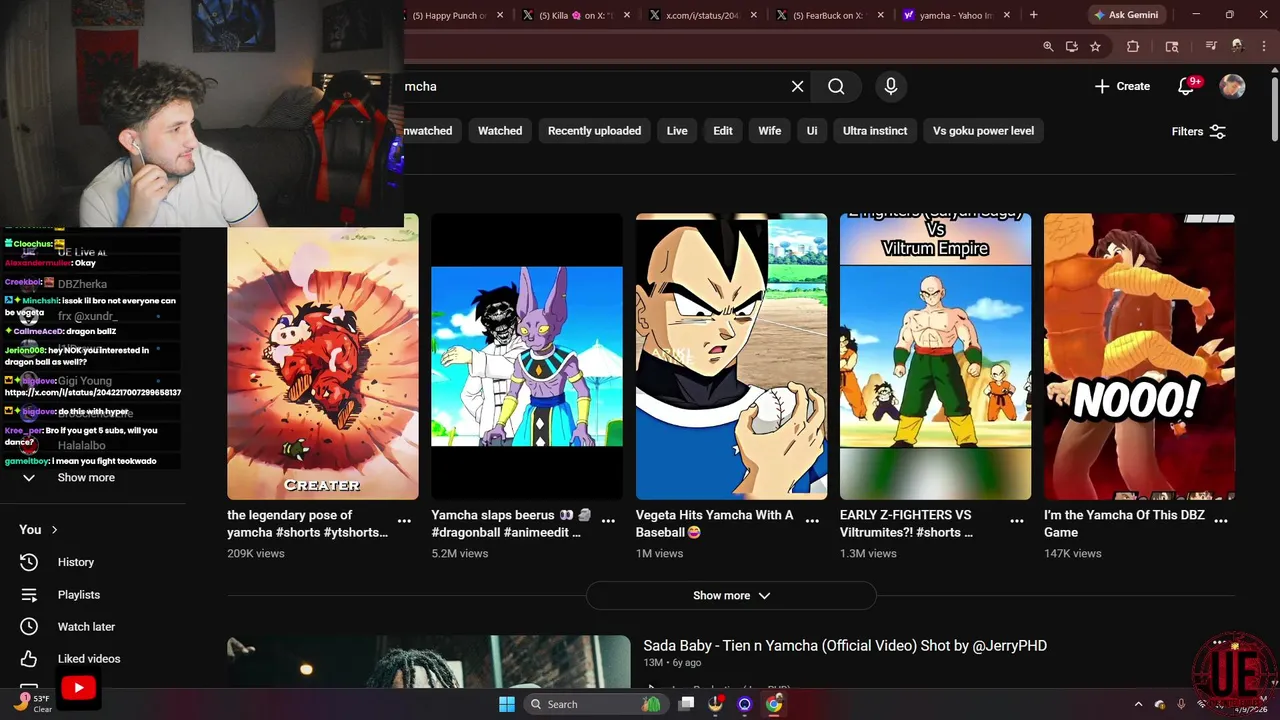Open YouTube notifications bell

[1187, 87]
